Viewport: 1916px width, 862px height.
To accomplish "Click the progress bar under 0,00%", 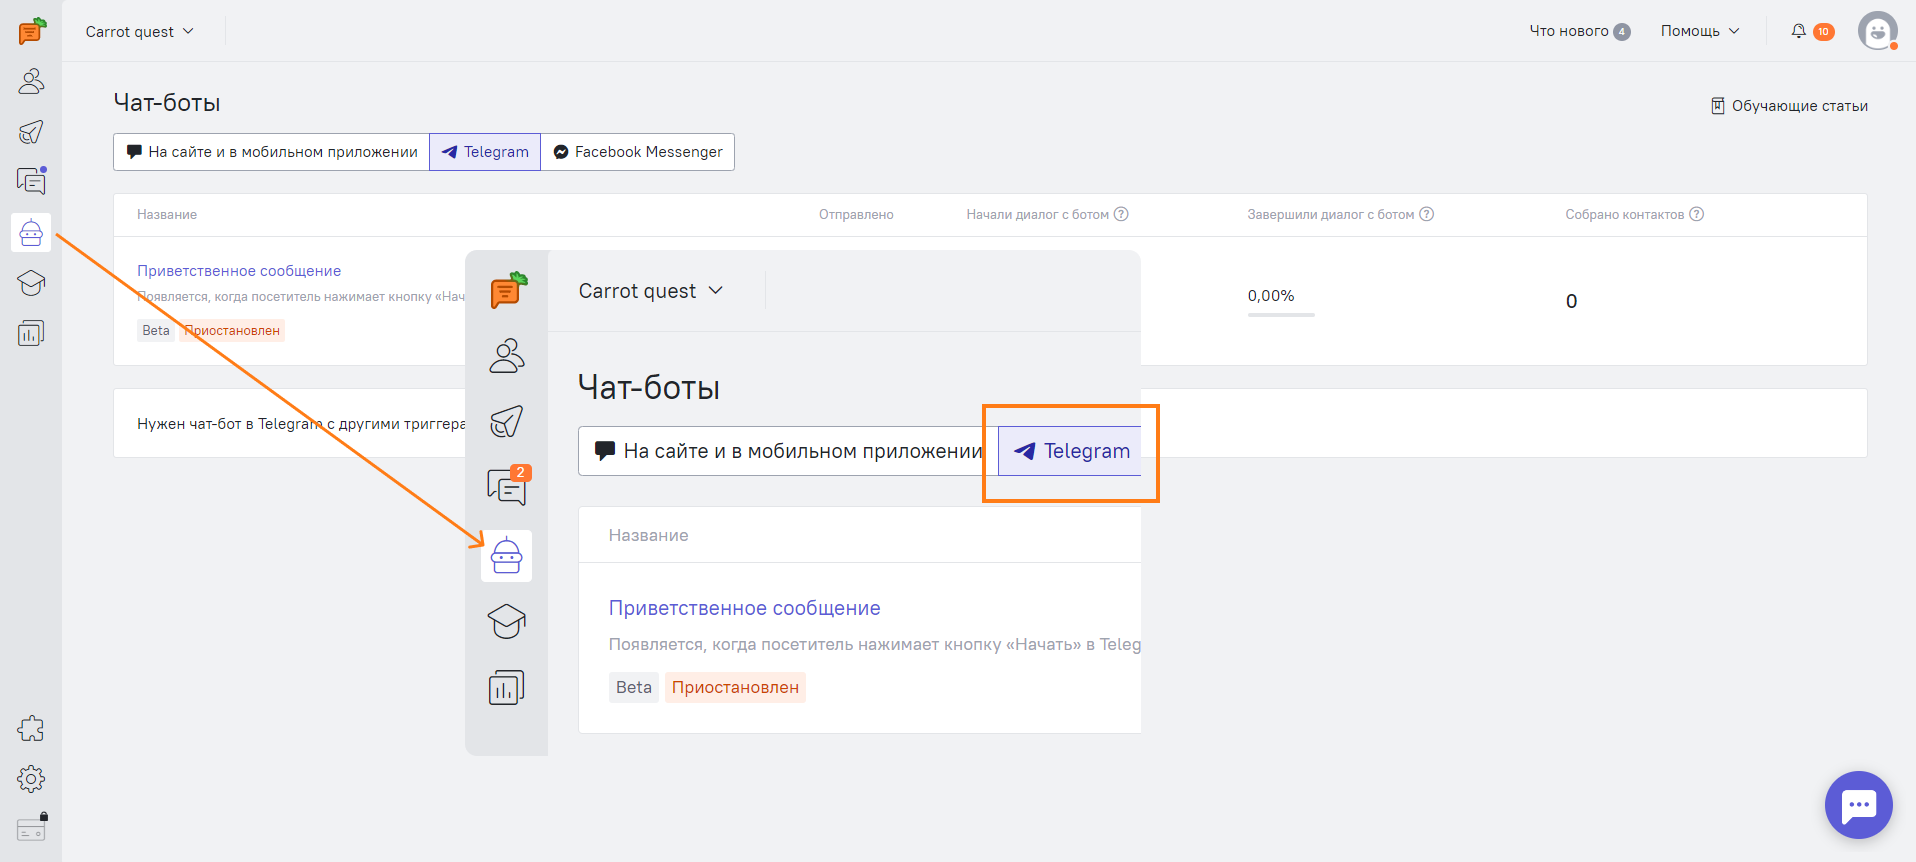I will [x=1281, y=315].
